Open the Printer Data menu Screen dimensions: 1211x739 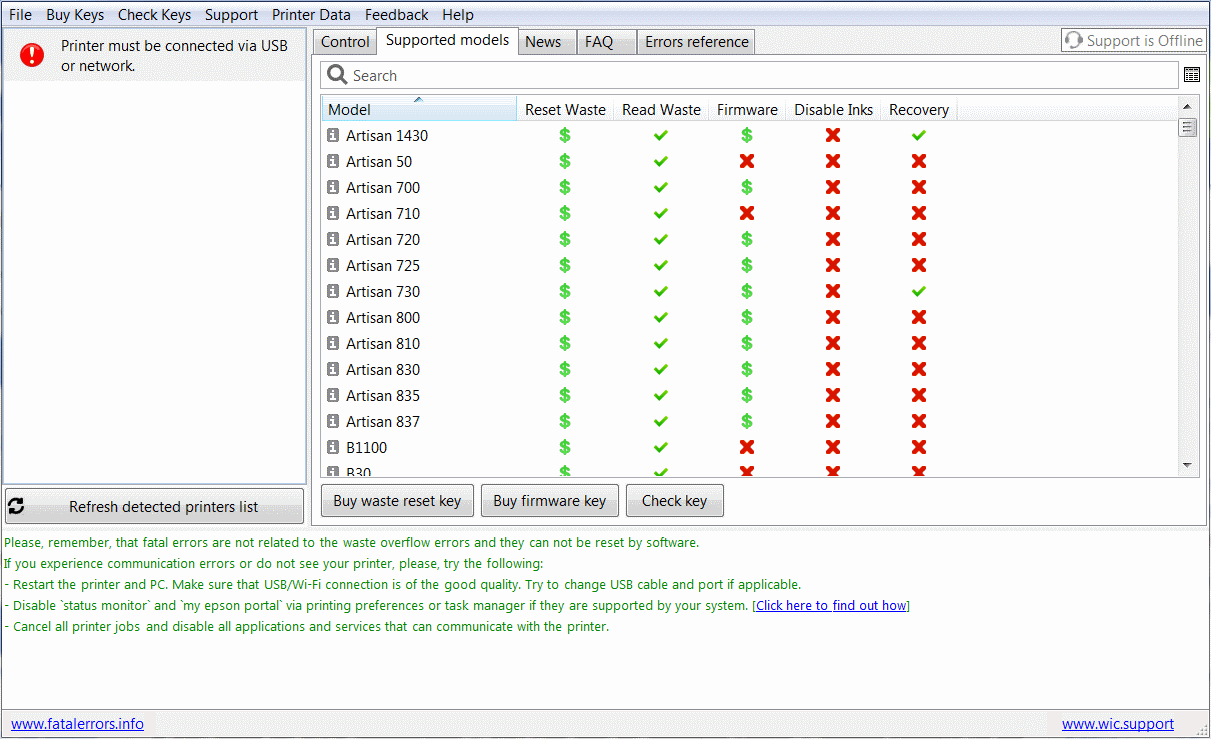click(x=311, y=15)
